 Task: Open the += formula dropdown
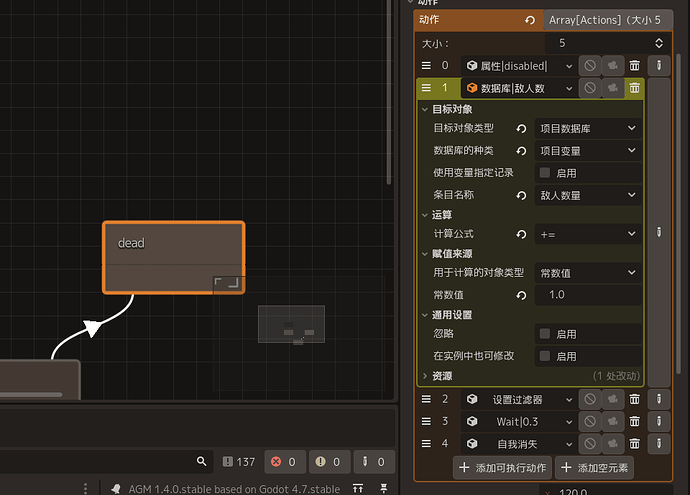[x=588, y=234]
